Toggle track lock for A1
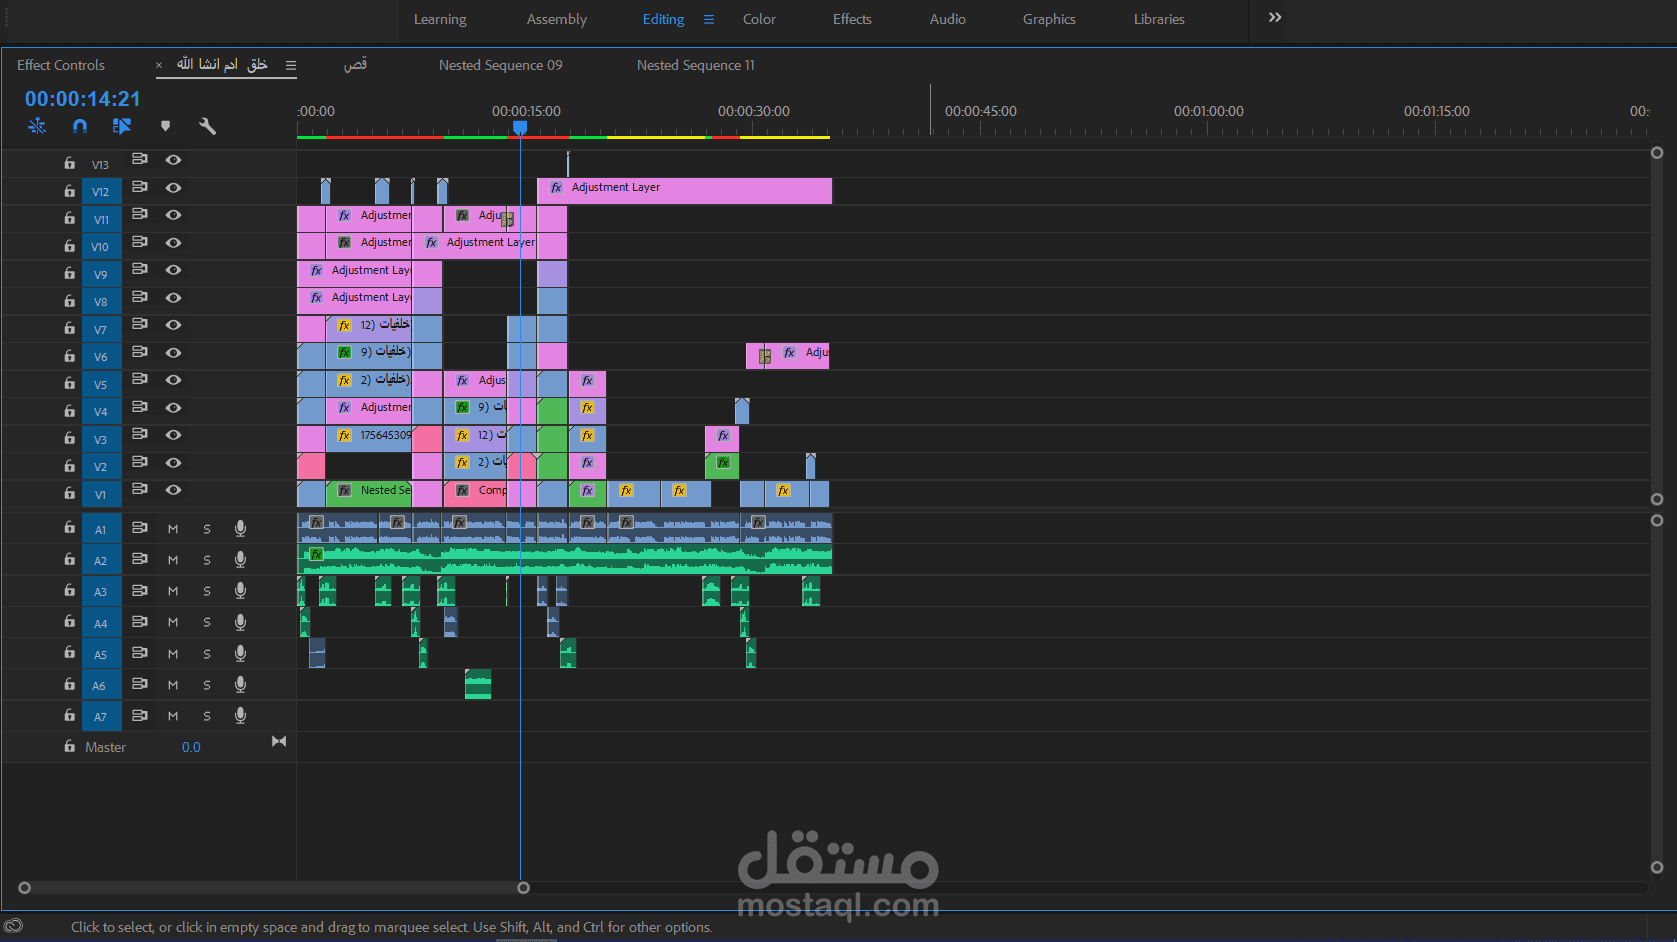This screenshot has height=942, width=1677. tap(69, 527)
